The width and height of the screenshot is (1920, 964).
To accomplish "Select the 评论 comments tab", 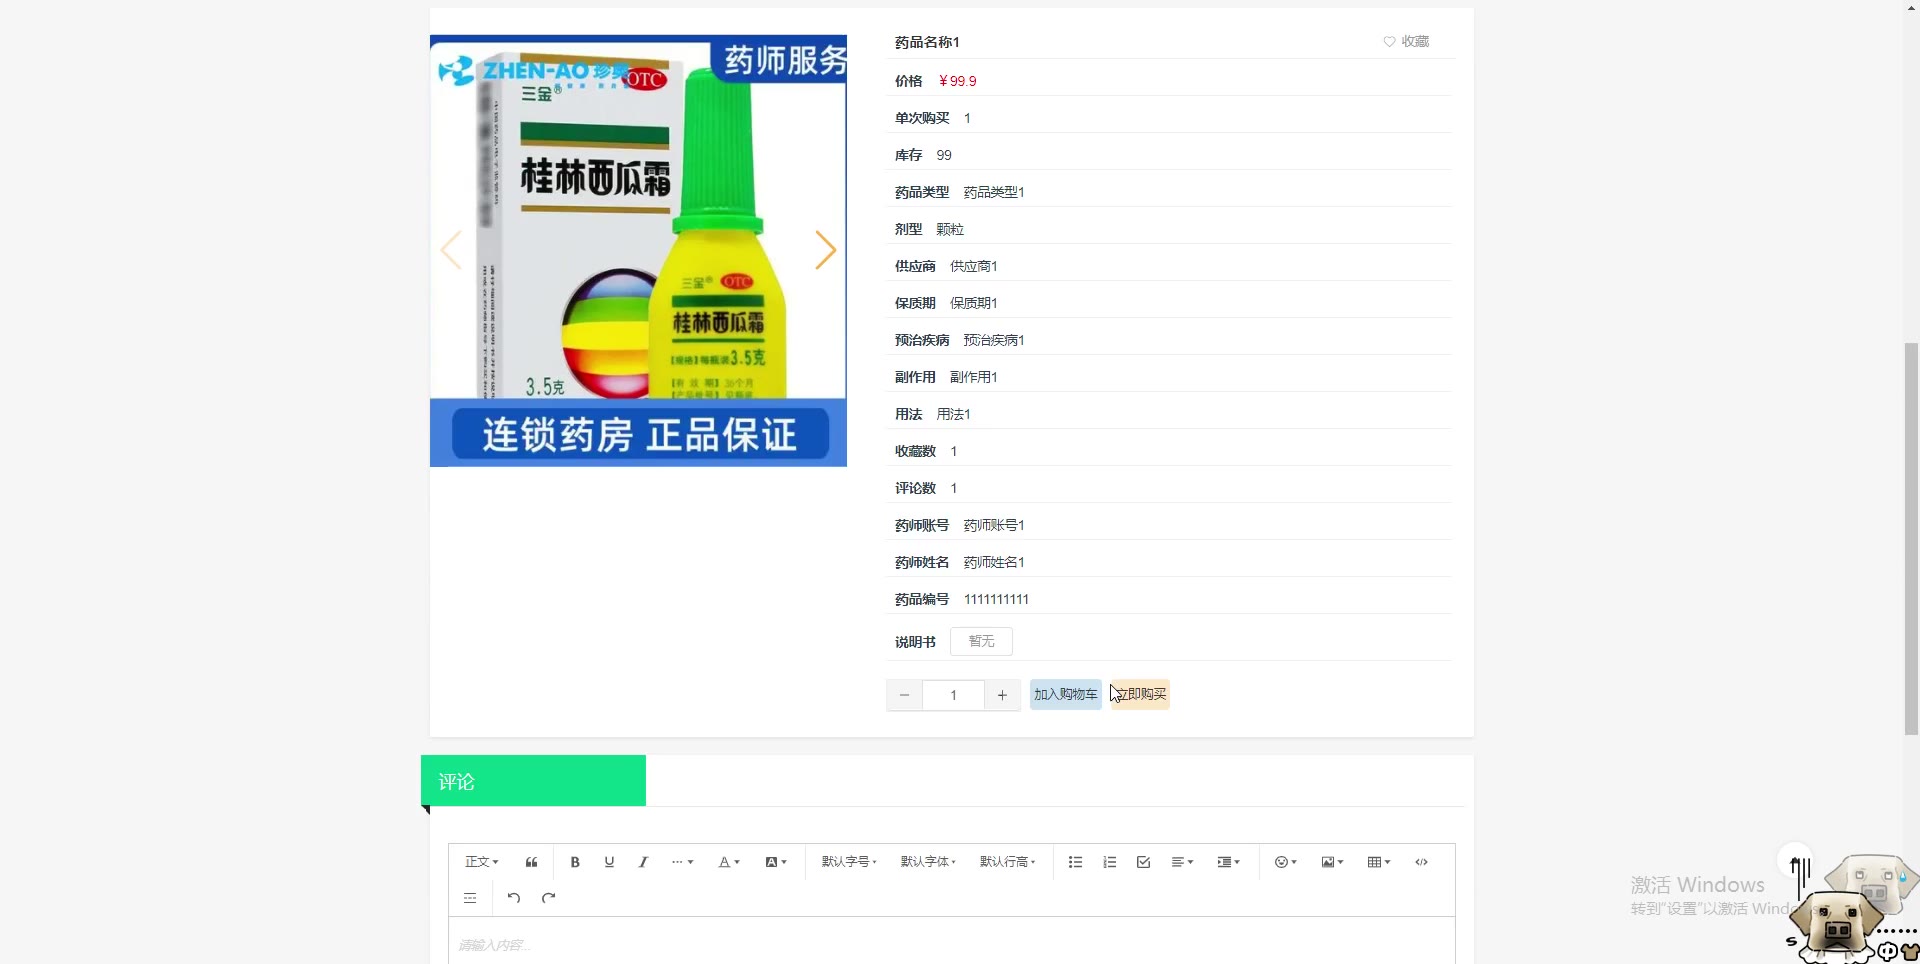I will point(533,781).
